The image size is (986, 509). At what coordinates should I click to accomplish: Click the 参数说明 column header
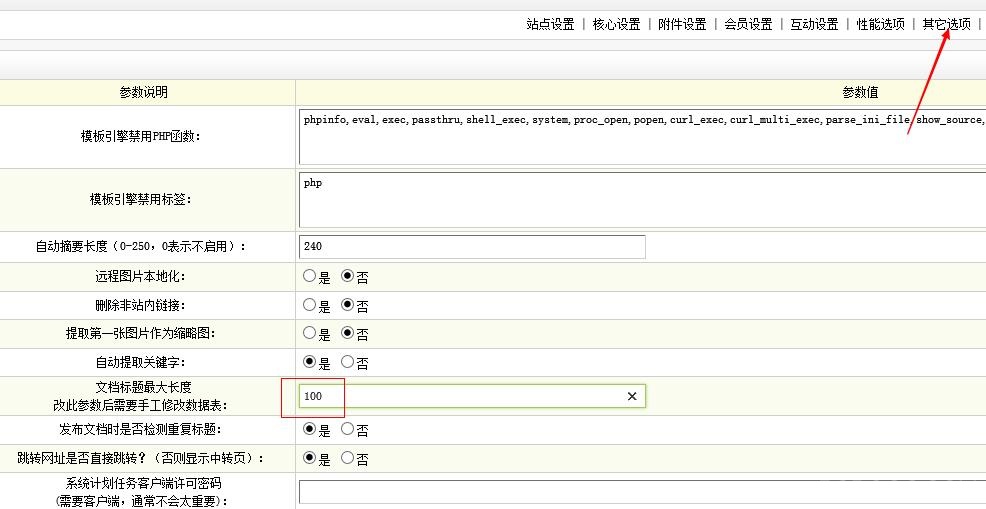143,92
